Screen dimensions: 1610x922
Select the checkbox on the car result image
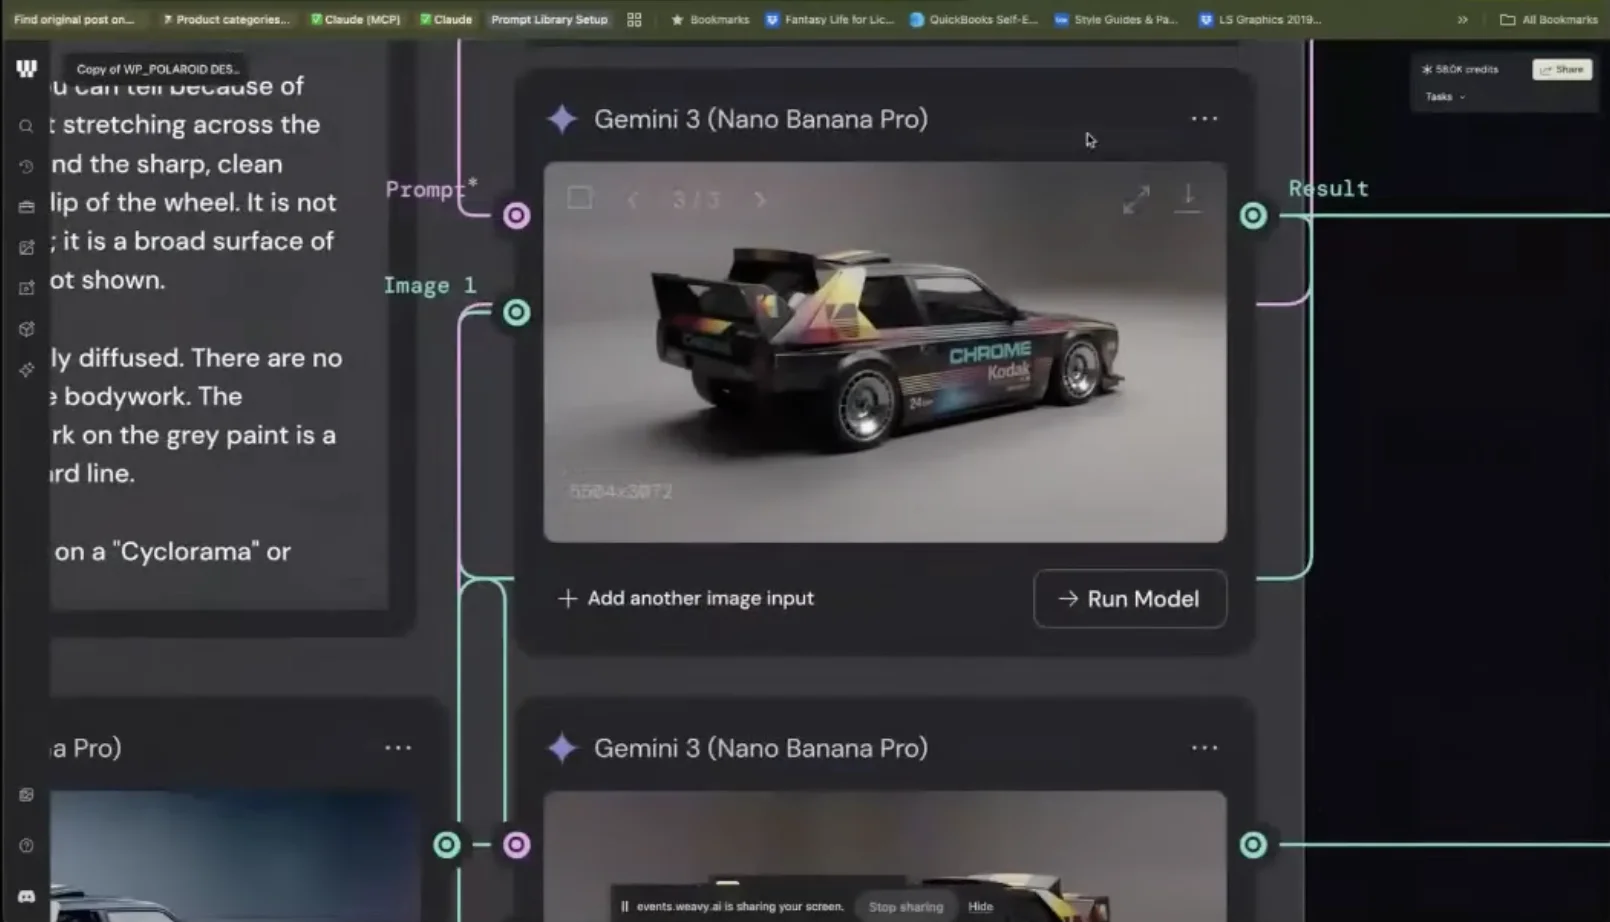click(x=580, y=198)
